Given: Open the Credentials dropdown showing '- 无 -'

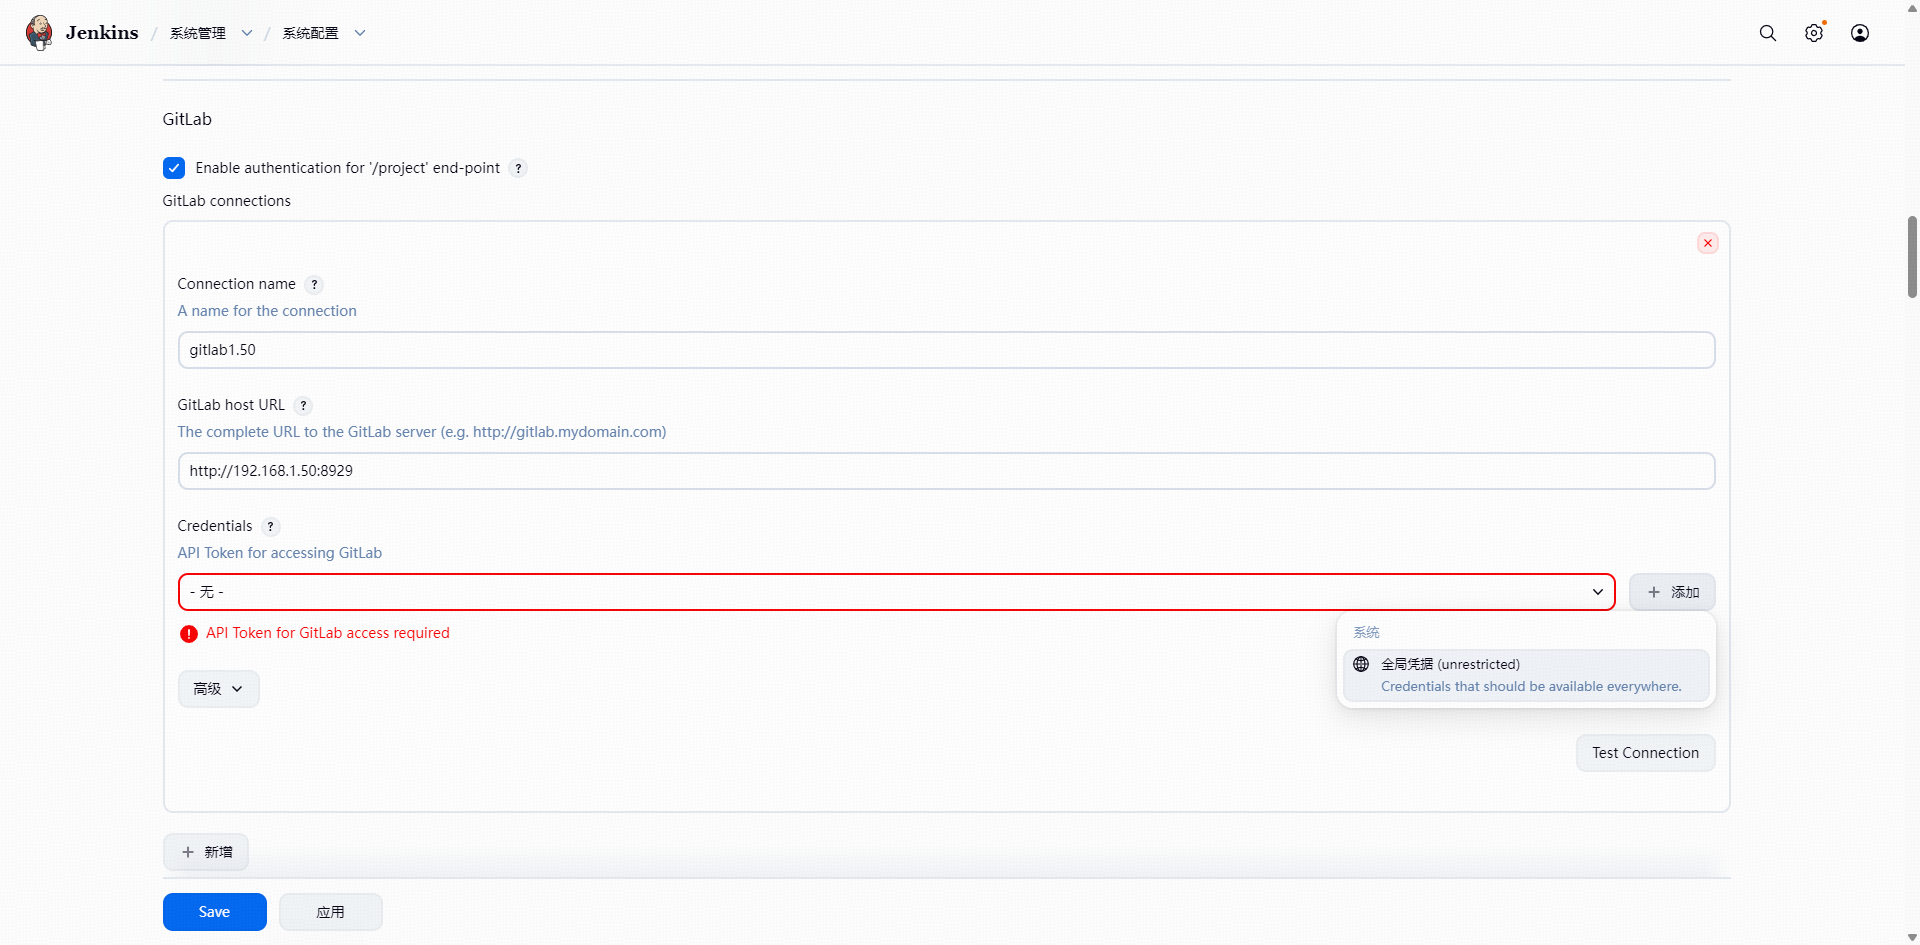Looking at the screenshot, I should tap(896, 592).
